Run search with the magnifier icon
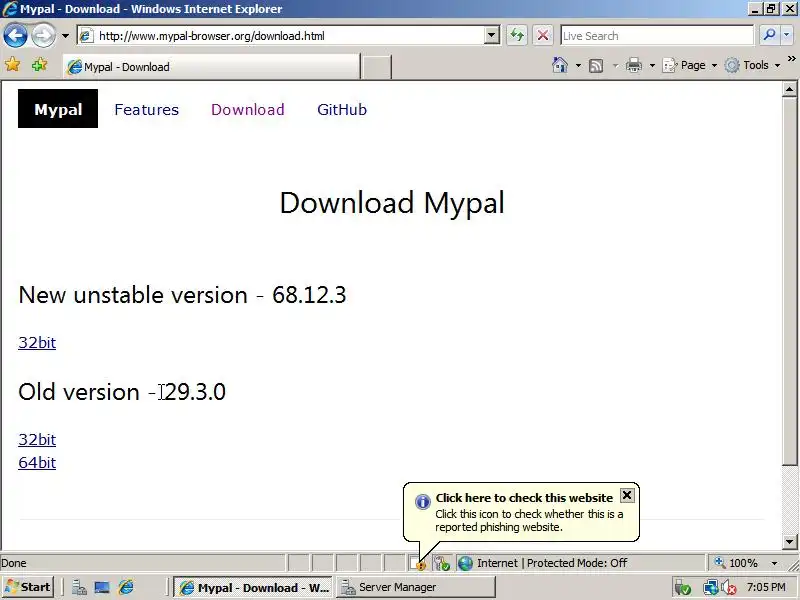This screenshot has height=600, width=800. [x=768, y=35]
